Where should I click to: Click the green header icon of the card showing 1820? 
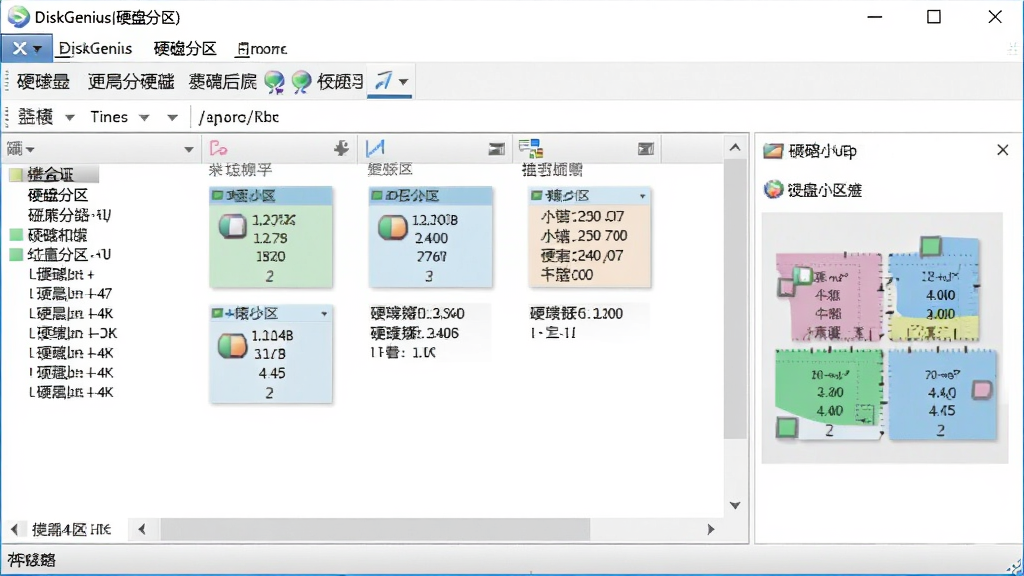coord(217,195)
